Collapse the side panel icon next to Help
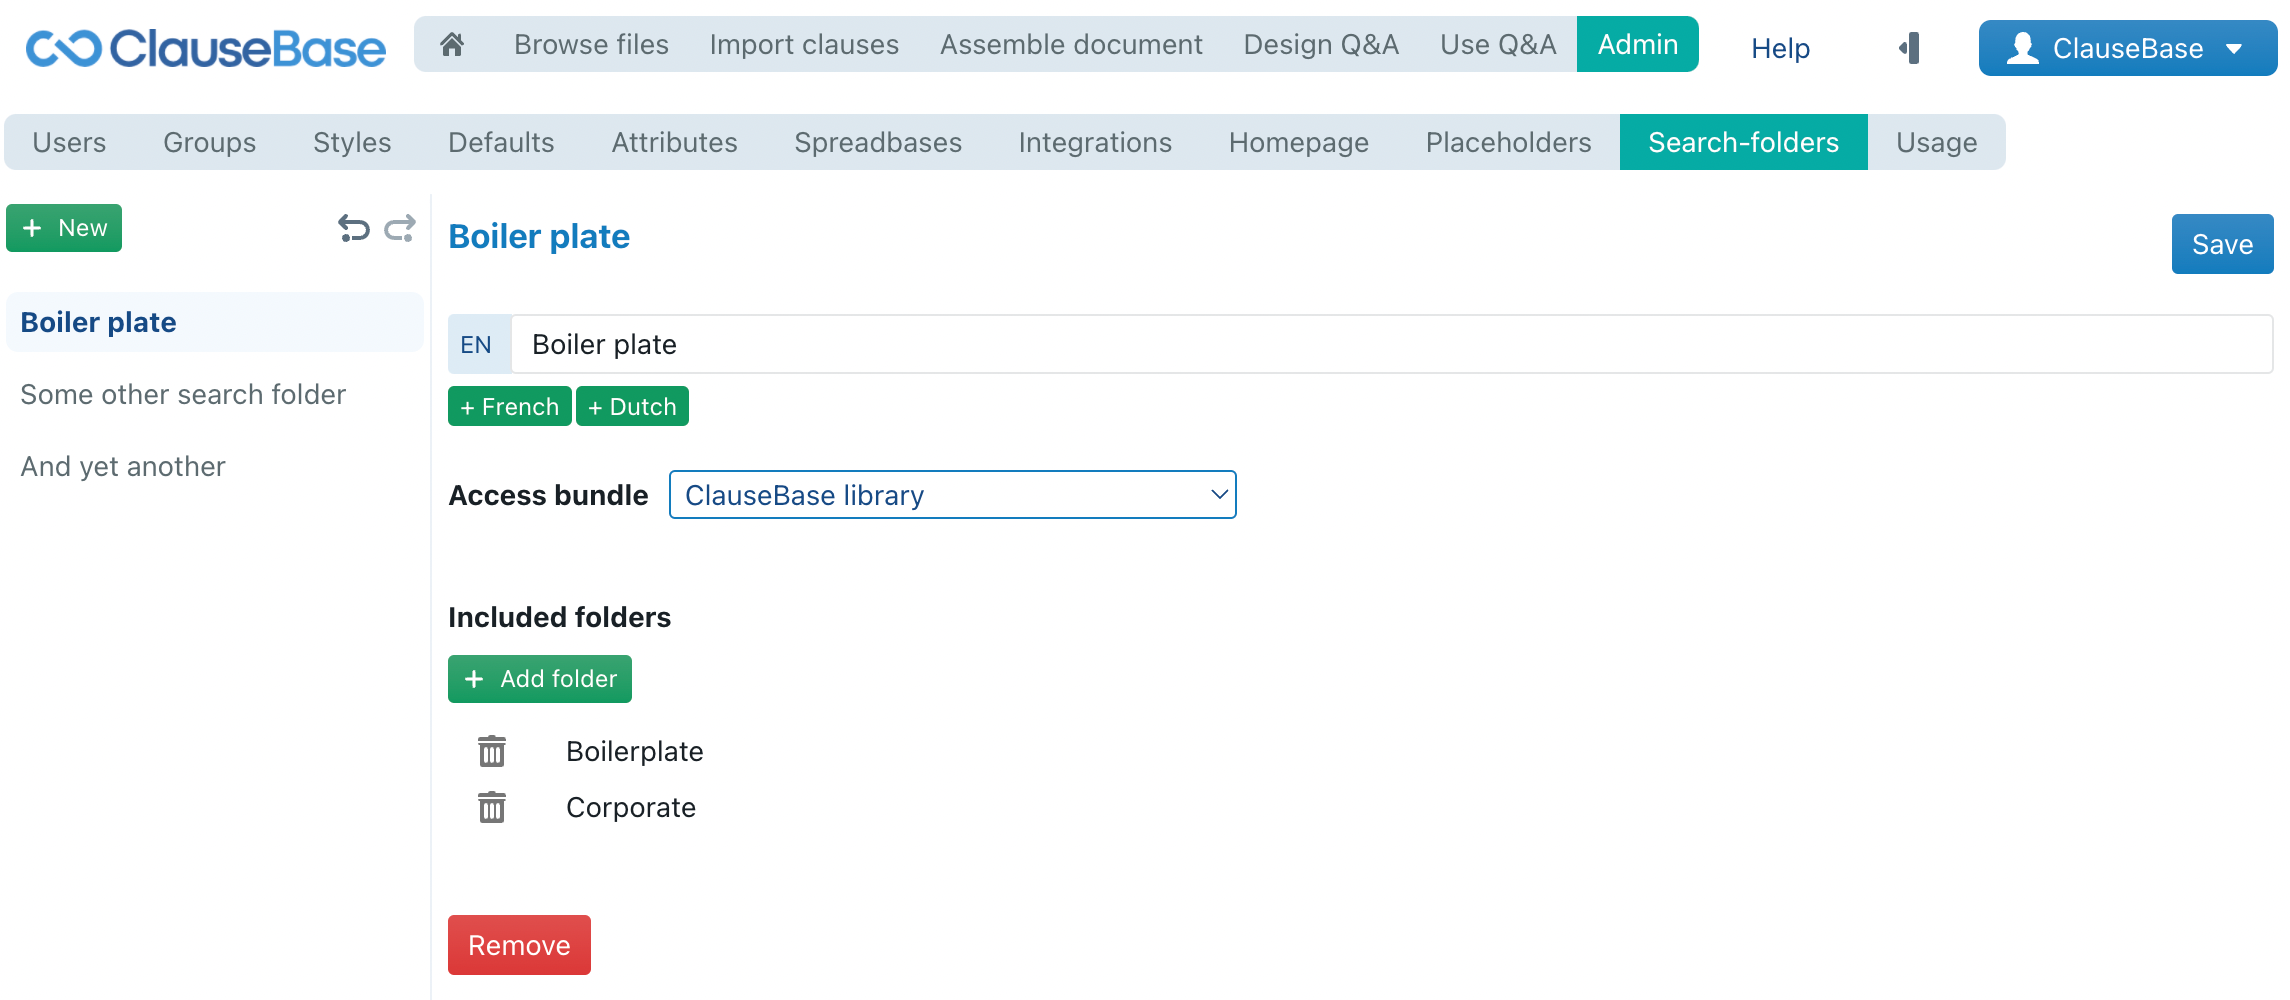The image size is (2290, 1000). pos(1909,48)
